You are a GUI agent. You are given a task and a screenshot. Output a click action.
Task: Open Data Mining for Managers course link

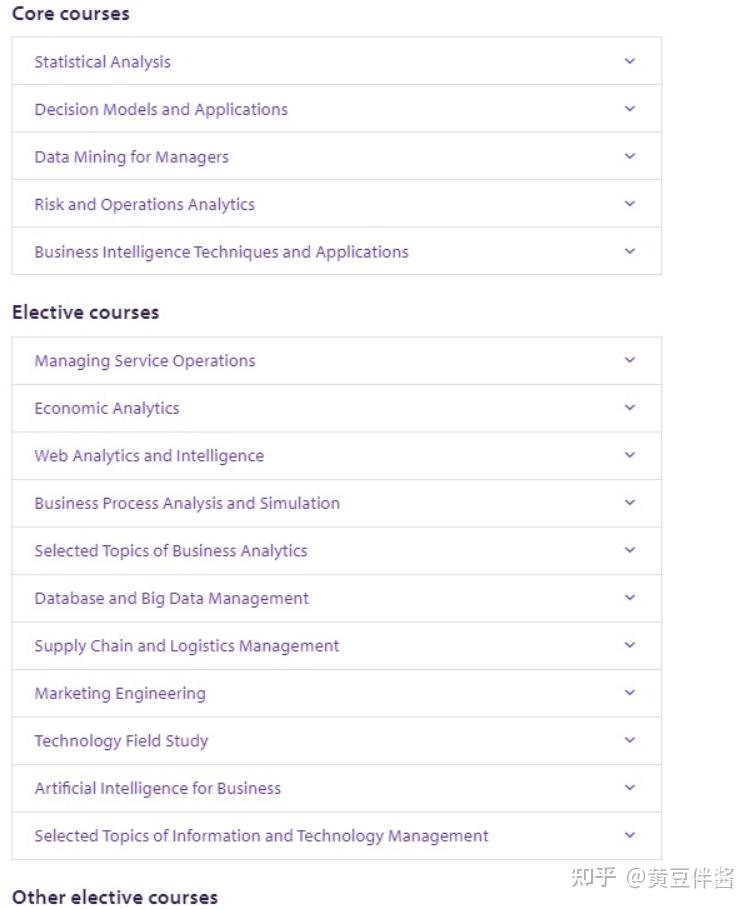point(131,157)
